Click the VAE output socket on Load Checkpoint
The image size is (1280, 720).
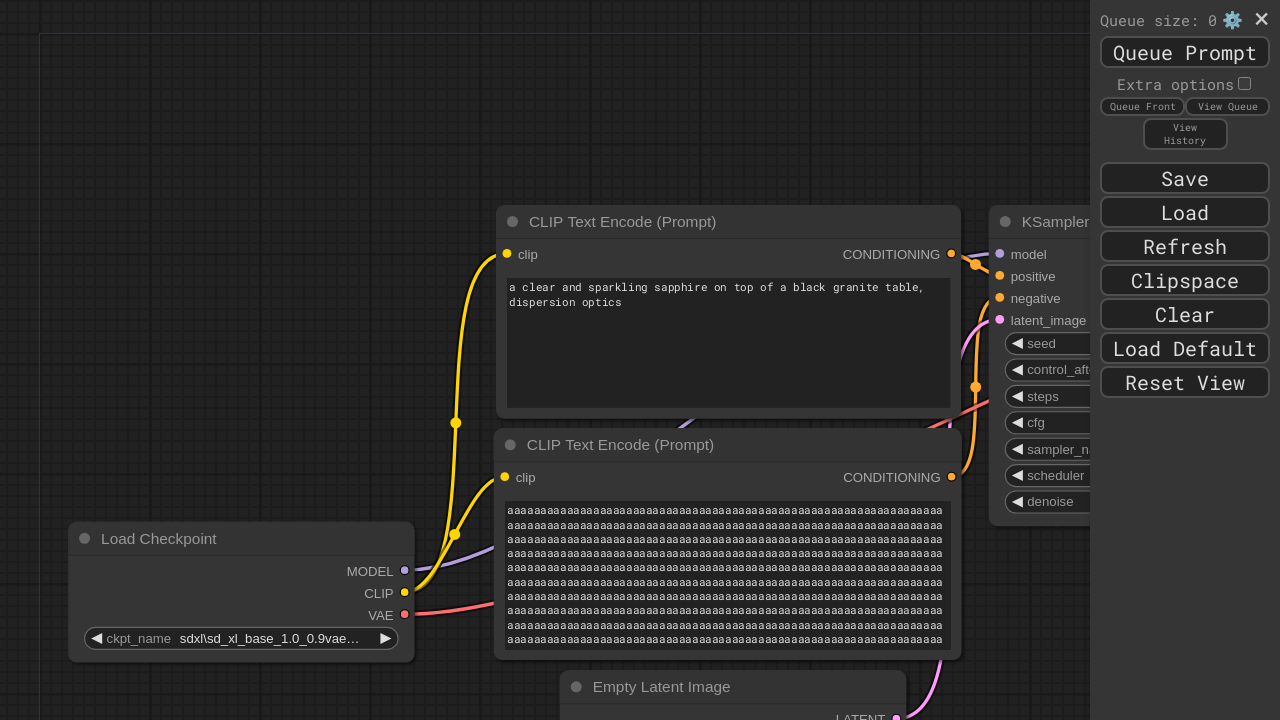tap(405, 615)
